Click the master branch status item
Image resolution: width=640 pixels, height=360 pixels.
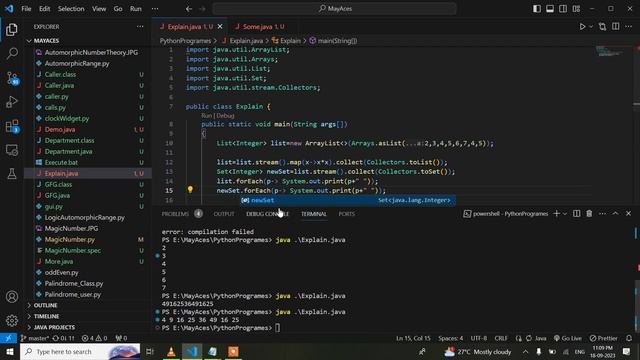[35, 338]
